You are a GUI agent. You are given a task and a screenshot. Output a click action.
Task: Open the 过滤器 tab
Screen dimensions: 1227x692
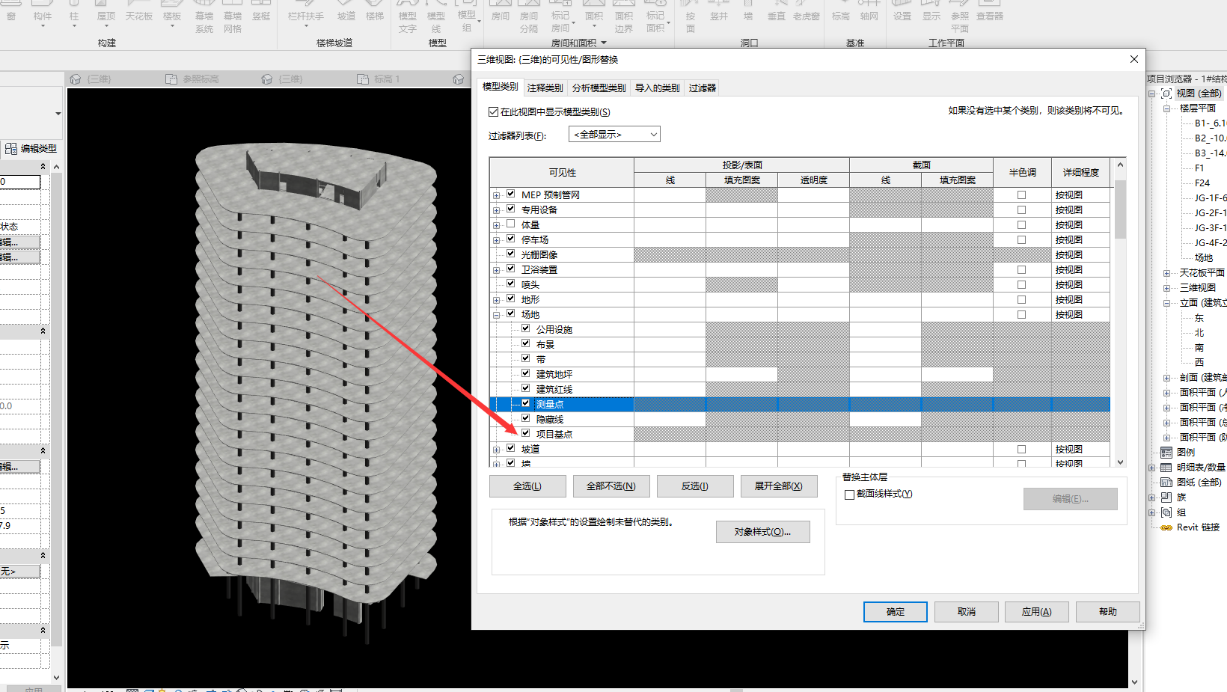pos(702,88)
